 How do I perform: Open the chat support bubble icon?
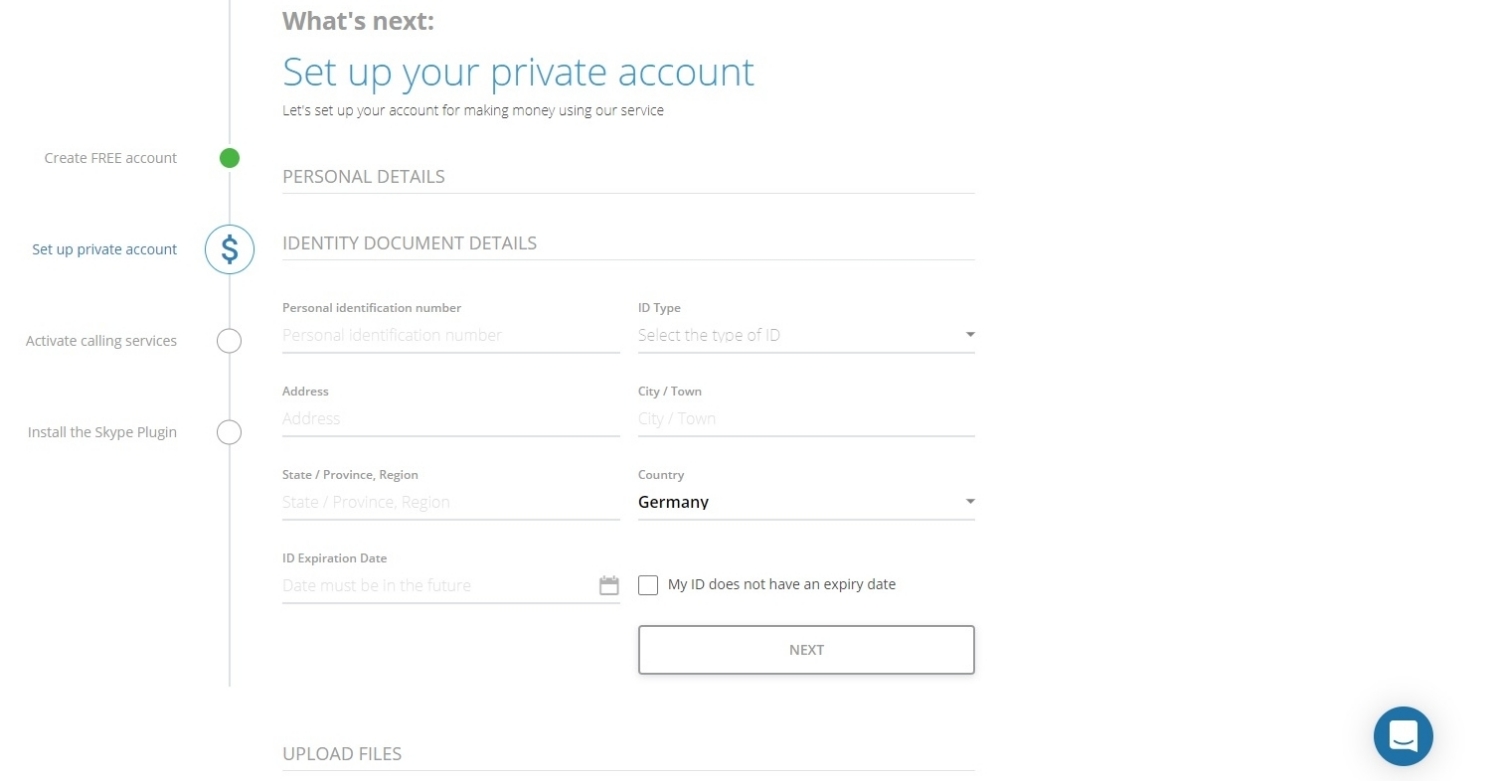point(1403,736)
